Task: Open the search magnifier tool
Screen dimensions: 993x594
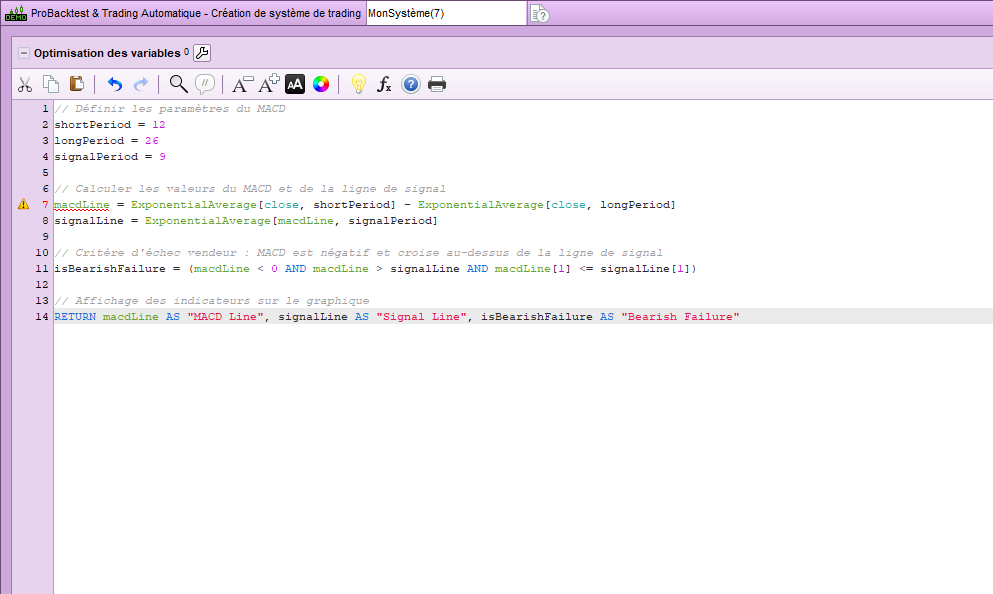Action: click(x=179, y=84)
